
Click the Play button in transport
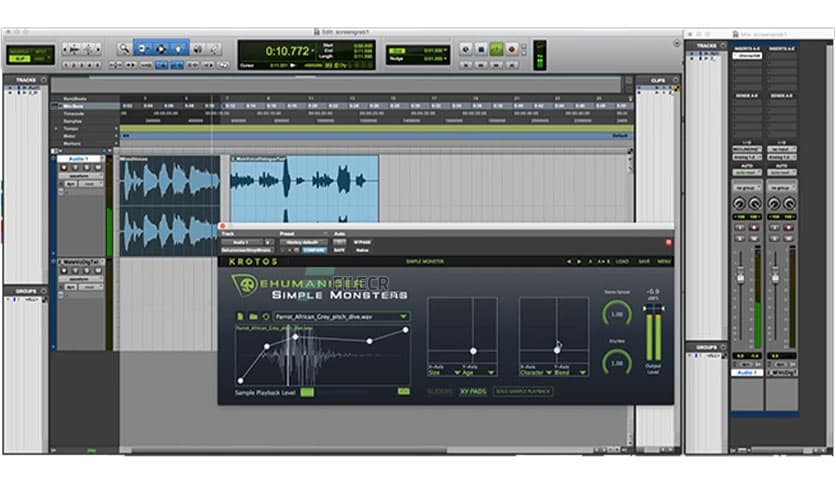(x=495, y=48)
